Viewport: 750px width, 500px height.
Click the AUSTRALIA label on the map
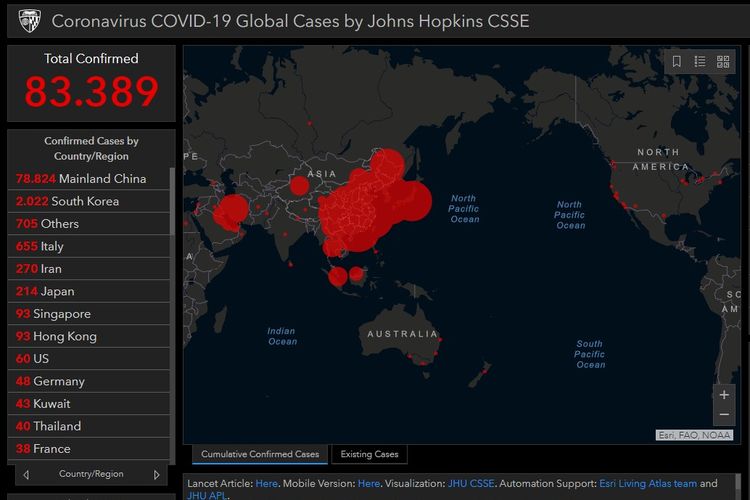(402, 334)
